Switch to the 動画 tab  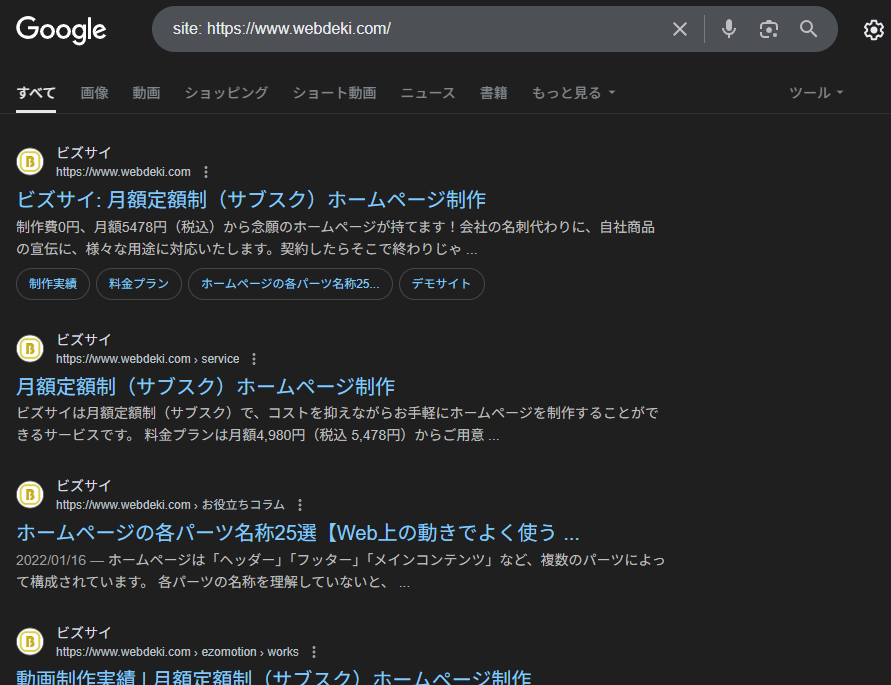pyautogui.click(x=146, y=93)
